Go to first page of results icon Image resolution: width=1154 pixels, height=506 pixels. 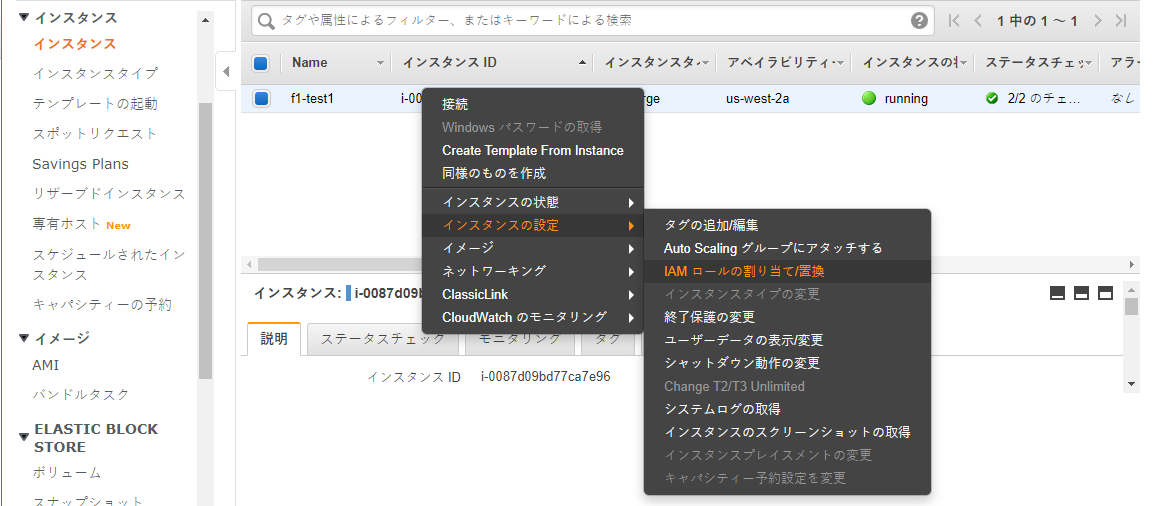click(954, 21)
